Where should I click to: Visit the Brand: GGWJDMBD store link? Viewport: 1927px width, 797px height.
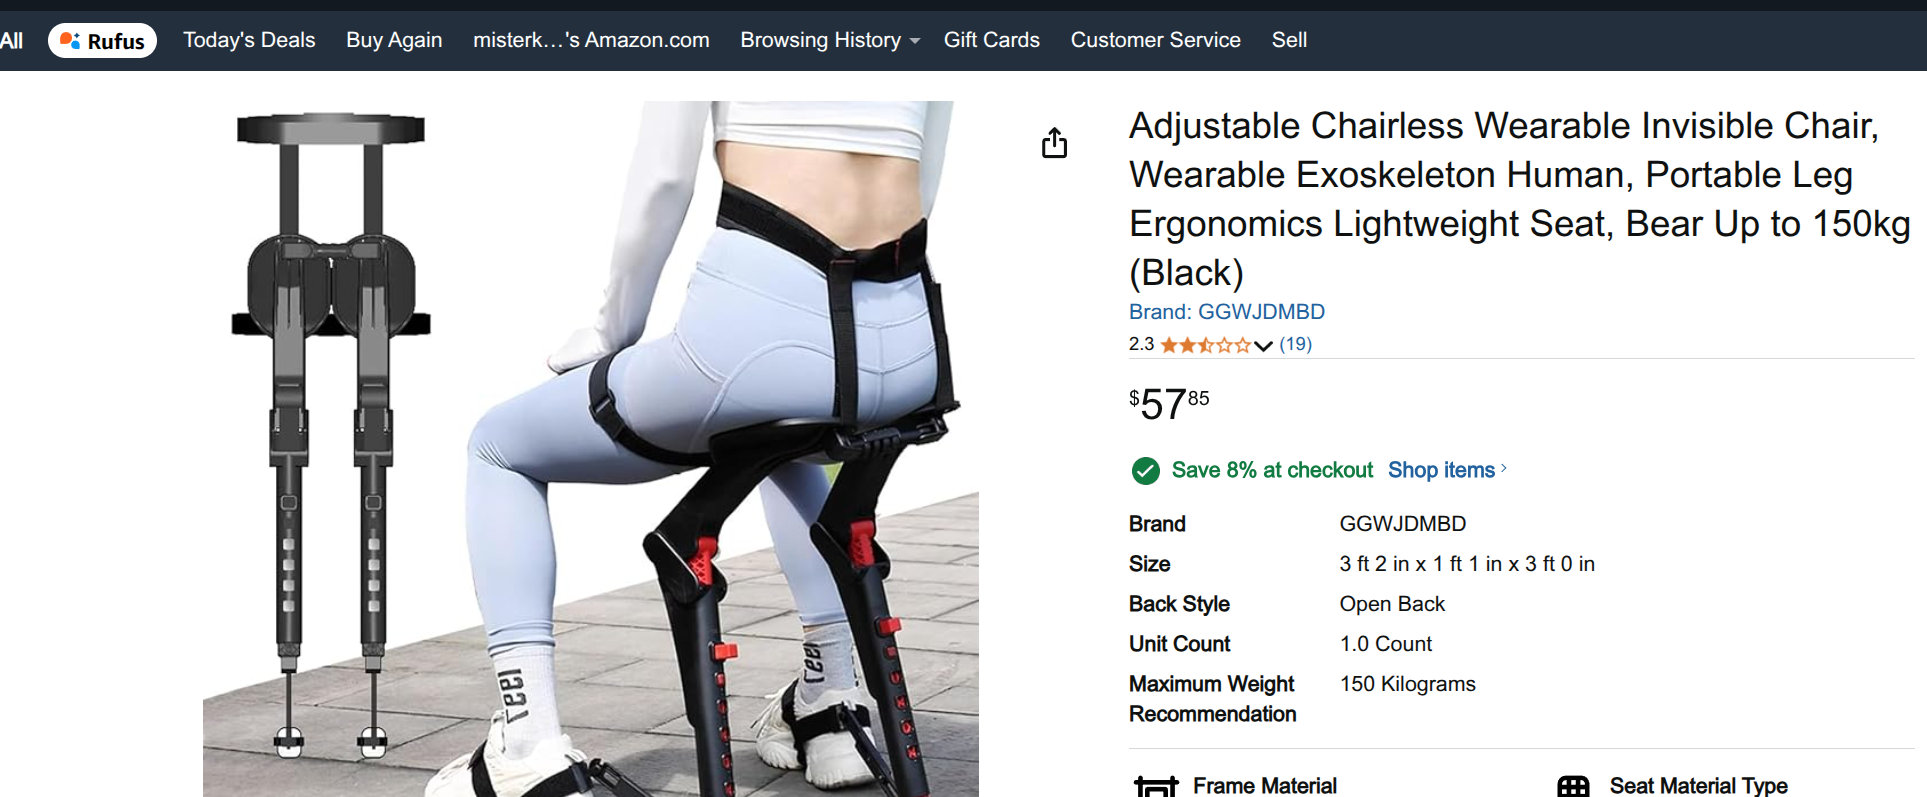(1226, 312)
